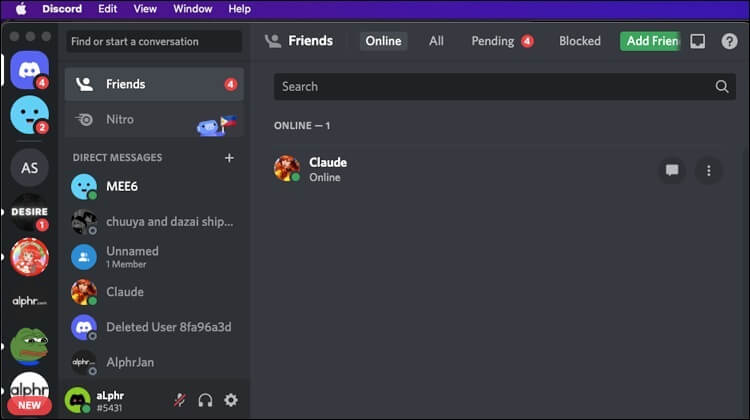Open more options for Claude

click(708, 170)
